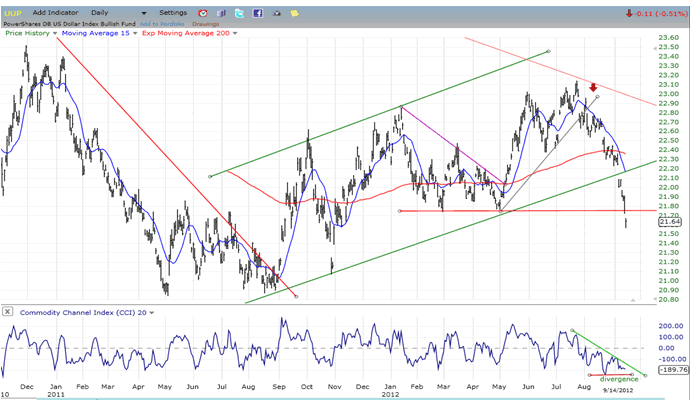
Task: Click the divergence annotation label
Action: click(x=619, y=379)
